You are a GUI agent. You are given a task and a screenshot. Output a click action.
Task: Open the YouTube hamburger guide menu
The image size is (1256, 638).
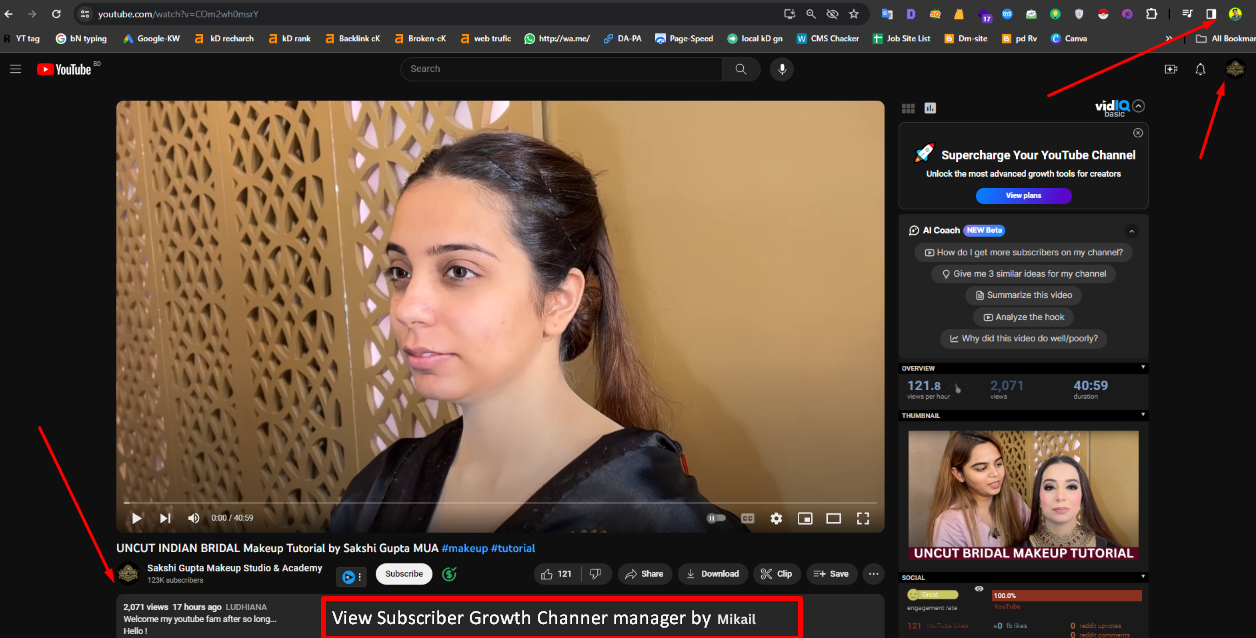click(15, 69)
